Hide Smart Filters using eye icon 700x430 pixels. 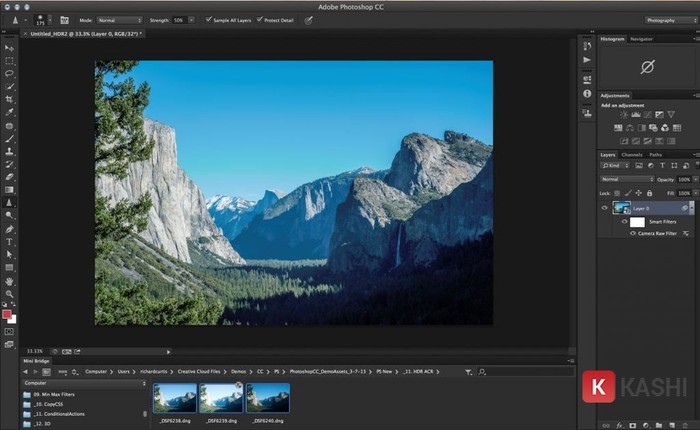click(625, 221)
